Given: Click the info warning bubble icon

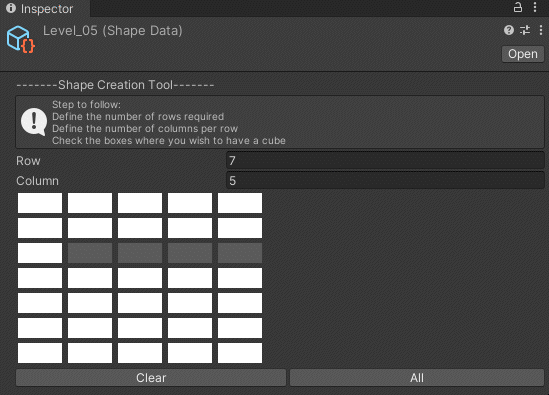Looking at the screenshot, I should pyautogui.click(x=34, y=122).
